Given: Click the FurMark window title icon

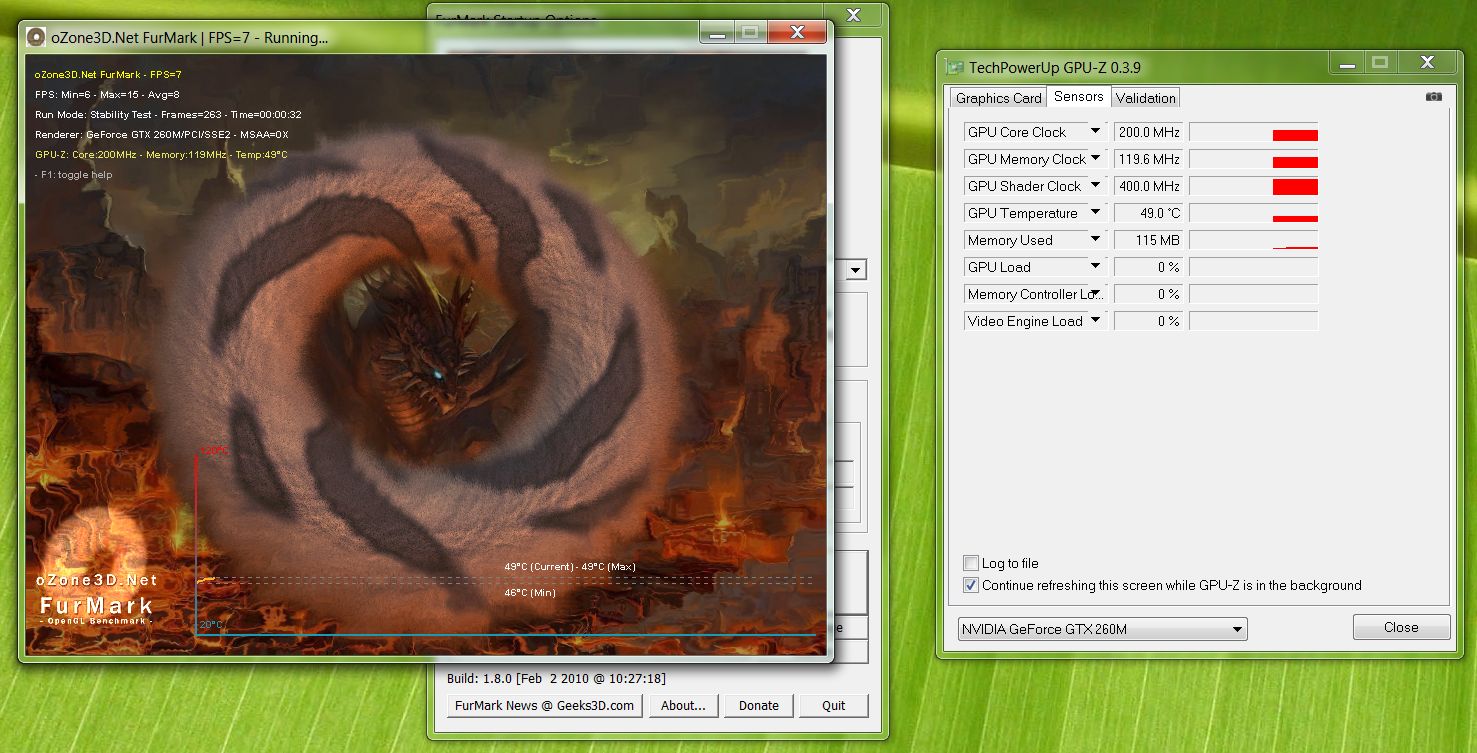Looking at the screenshot, I should point(36,37).
